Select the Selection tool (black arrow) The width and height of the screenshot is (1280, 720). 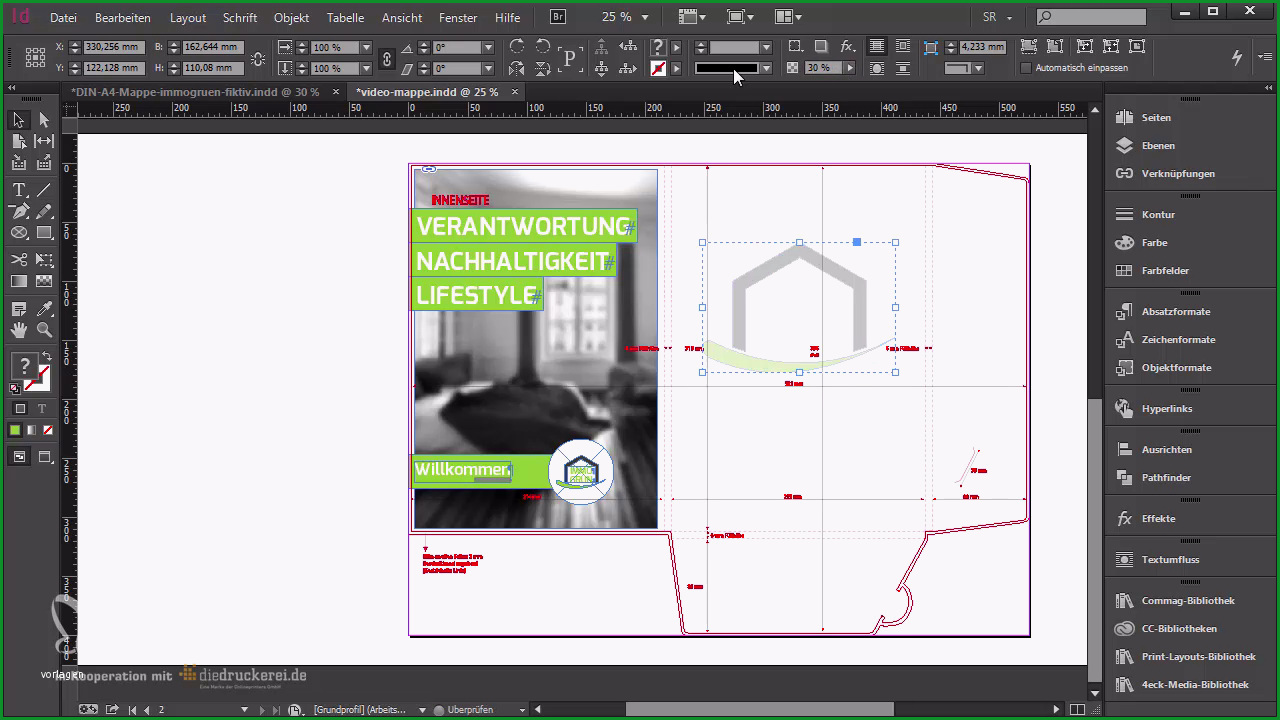(x=19, y=120)
